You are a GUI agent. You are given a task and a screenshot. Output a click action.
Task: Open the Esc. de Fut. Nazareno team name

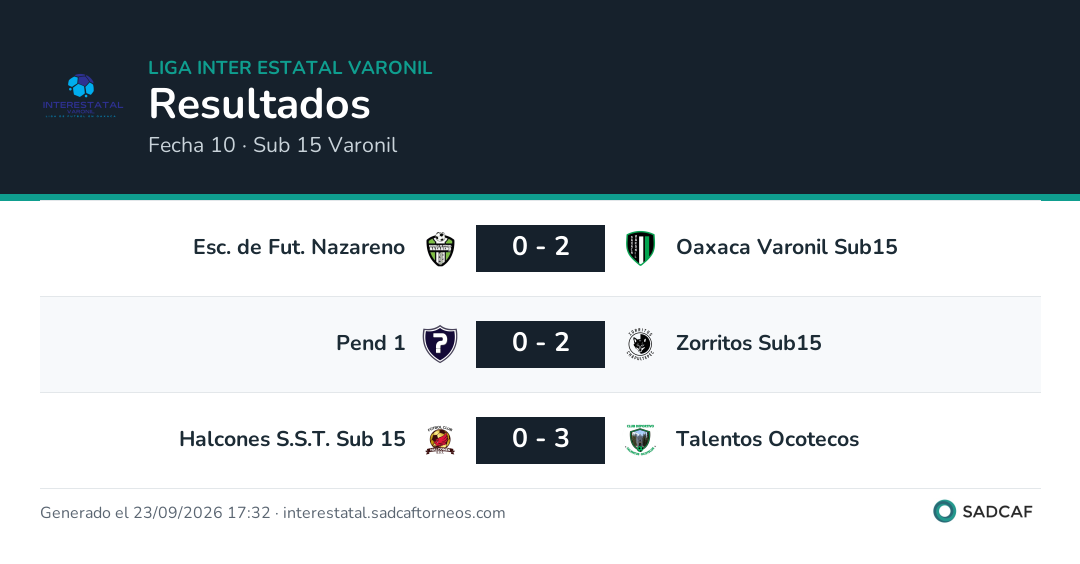[x=299, y=247]
